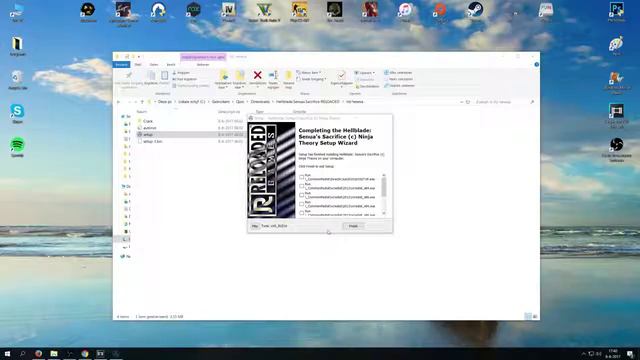Click Downloads in the address breadcrumb
Image resolution: width=640 pixels, height=360 pixels.
(x=260, y=102)
